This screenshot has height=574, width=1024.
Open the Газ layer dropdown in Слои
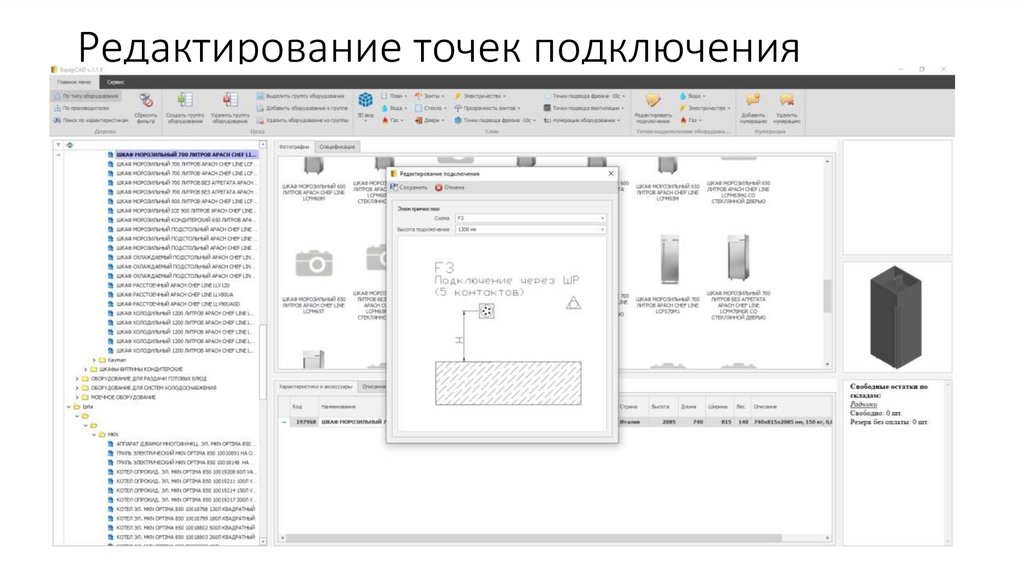point(392,120)
